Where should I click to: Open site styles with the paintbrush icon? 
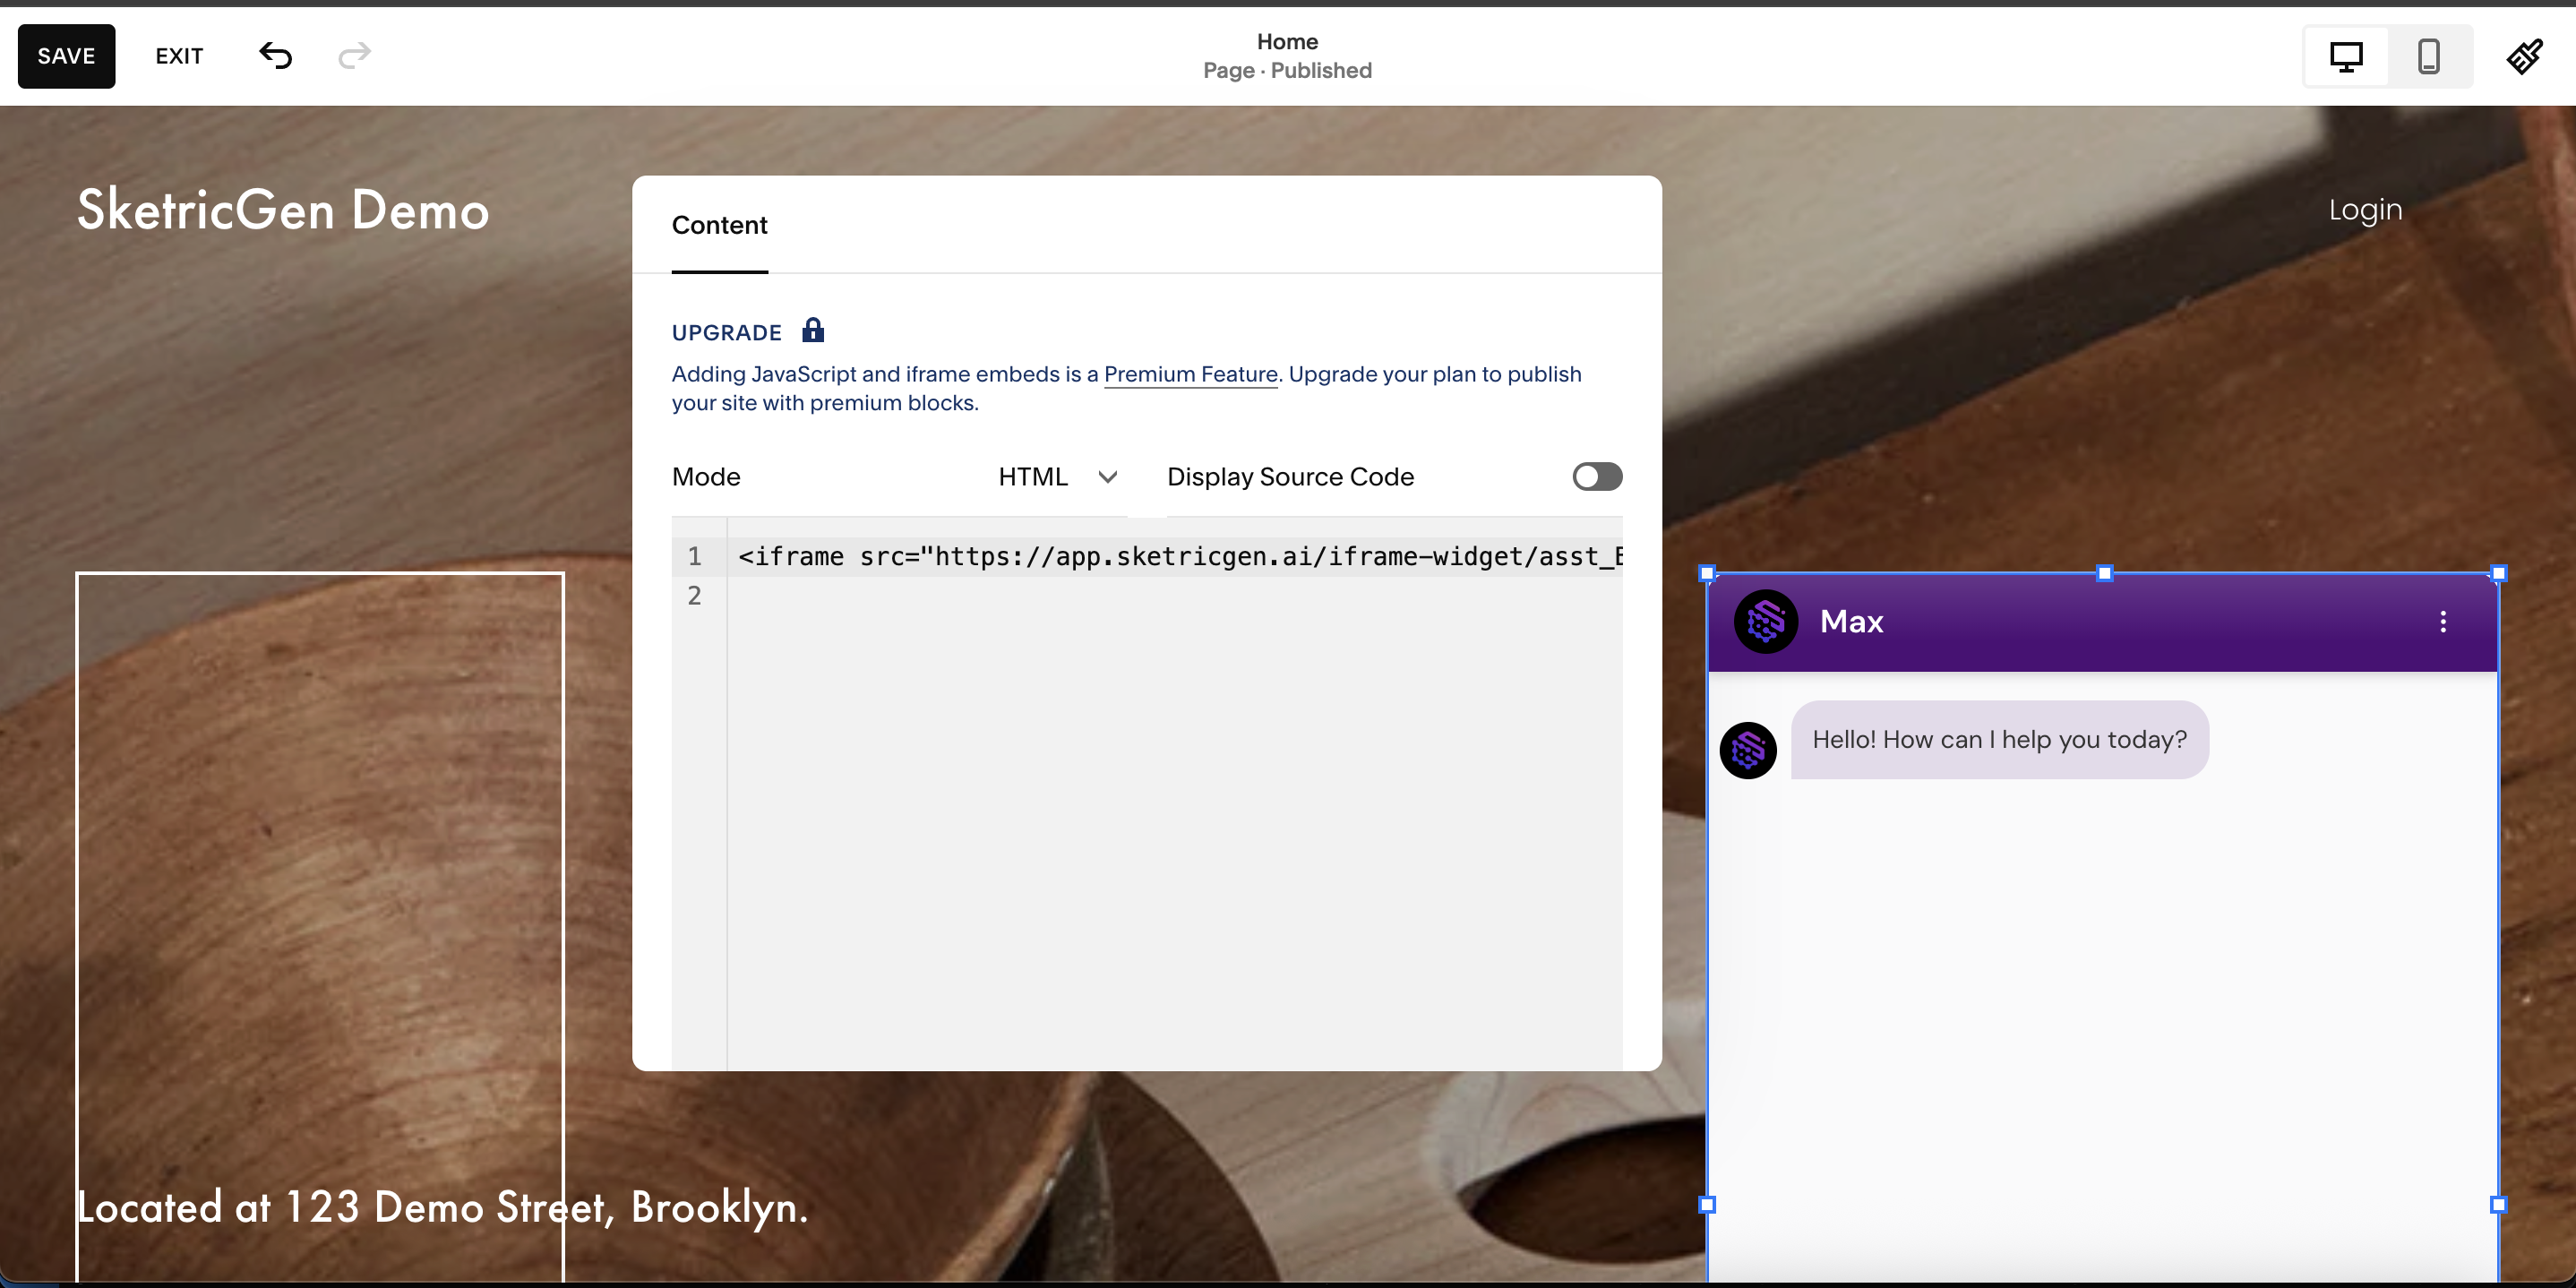(x=2525, y=56)
